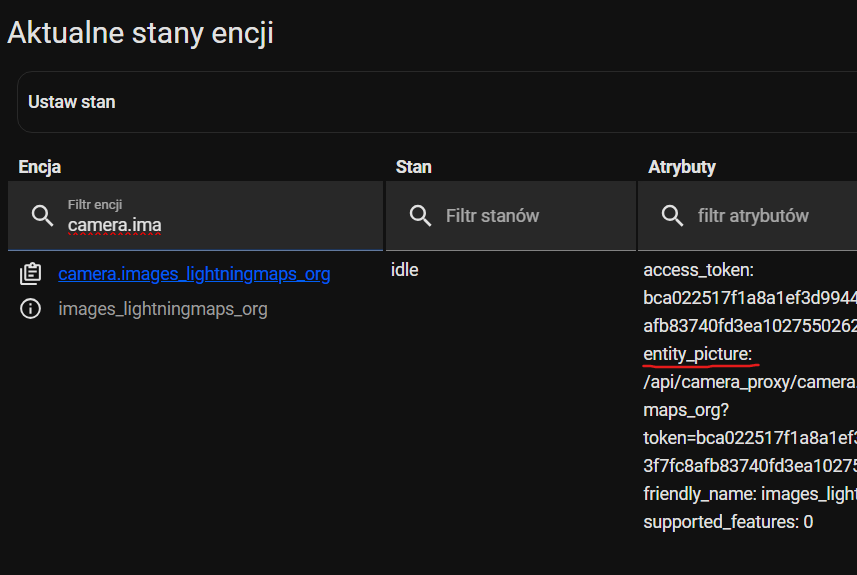Click the magnifier icon in entity filter
This screenshot has width=857, height=575.
point(43,216)
